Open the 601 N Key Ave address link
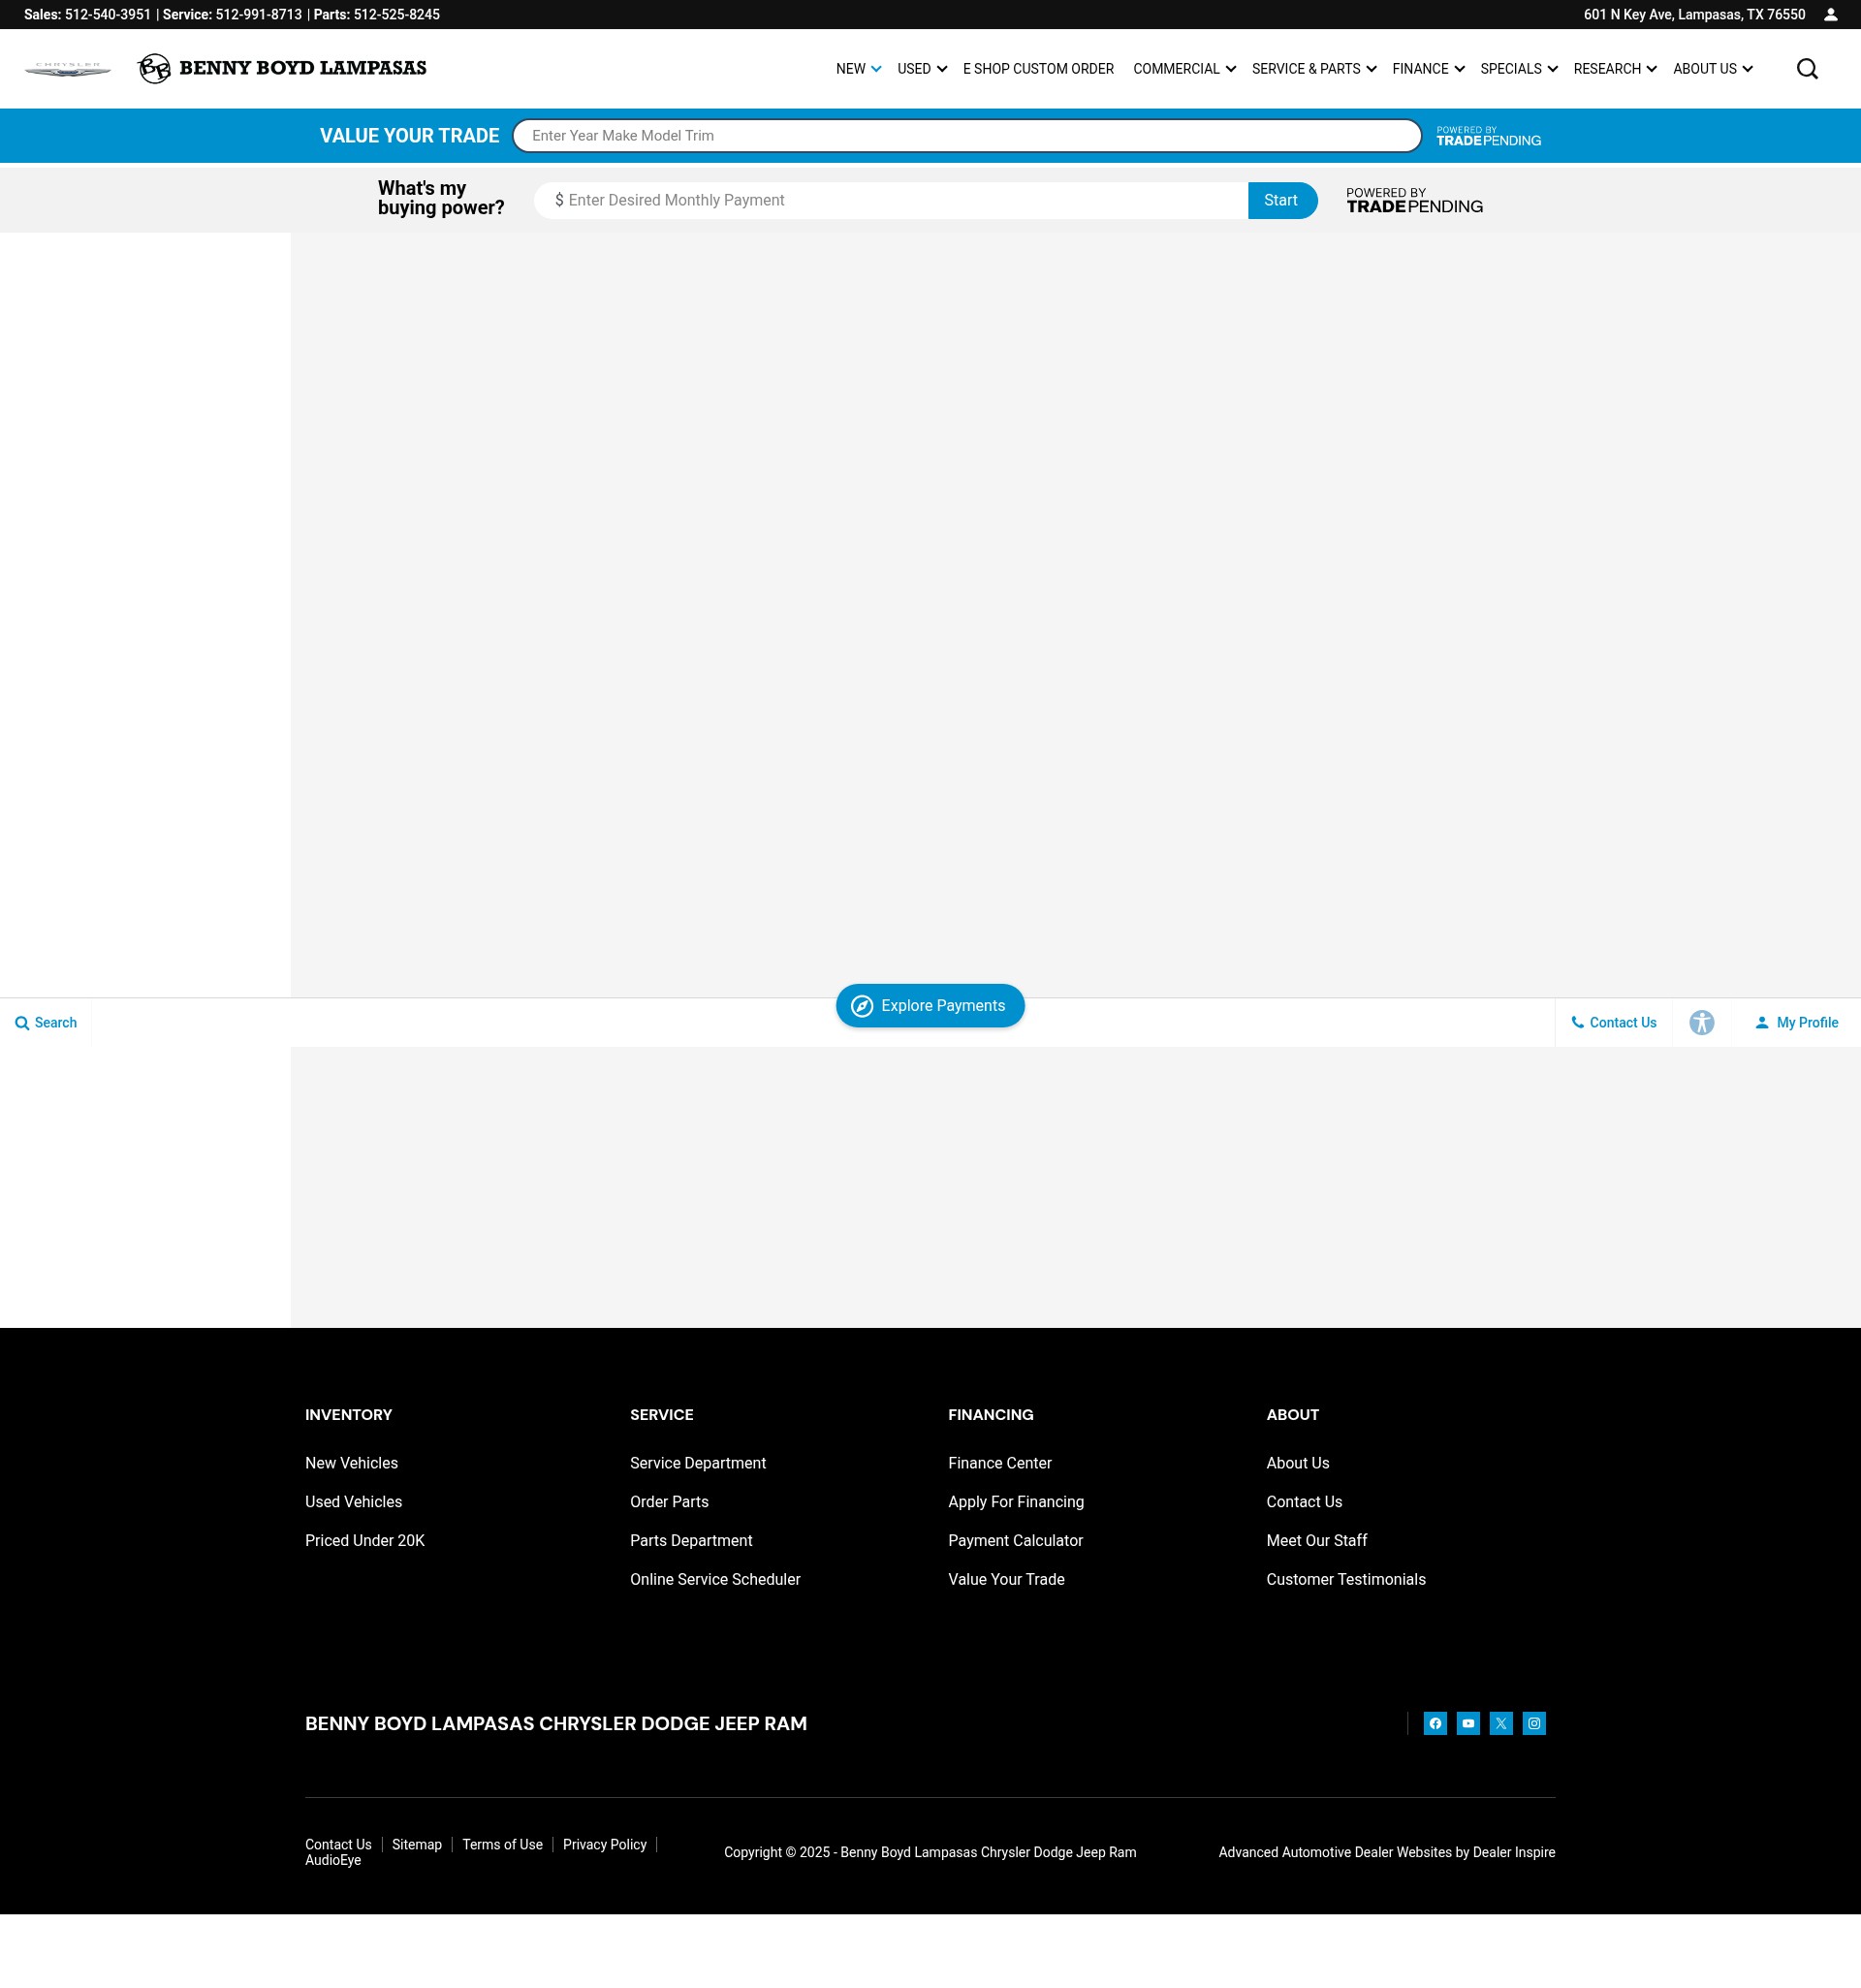This screenshot has width=1861, height=1988. point(1694,15)
